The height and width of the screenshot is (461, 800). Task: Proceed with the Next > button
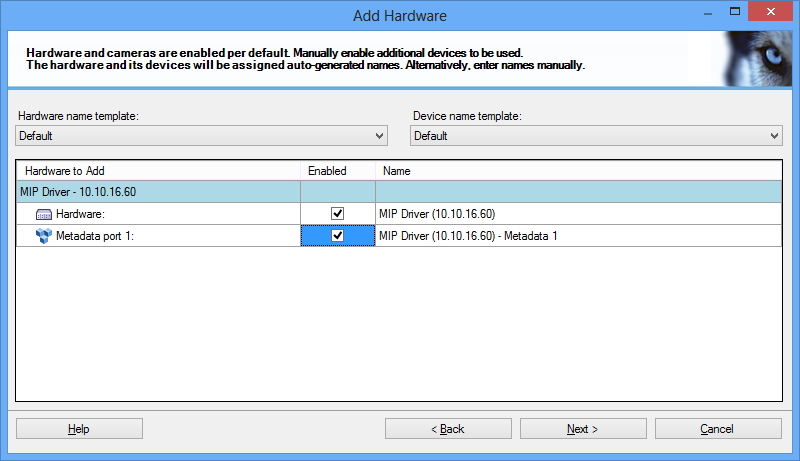pyautogui.click(x=583, y=429)
